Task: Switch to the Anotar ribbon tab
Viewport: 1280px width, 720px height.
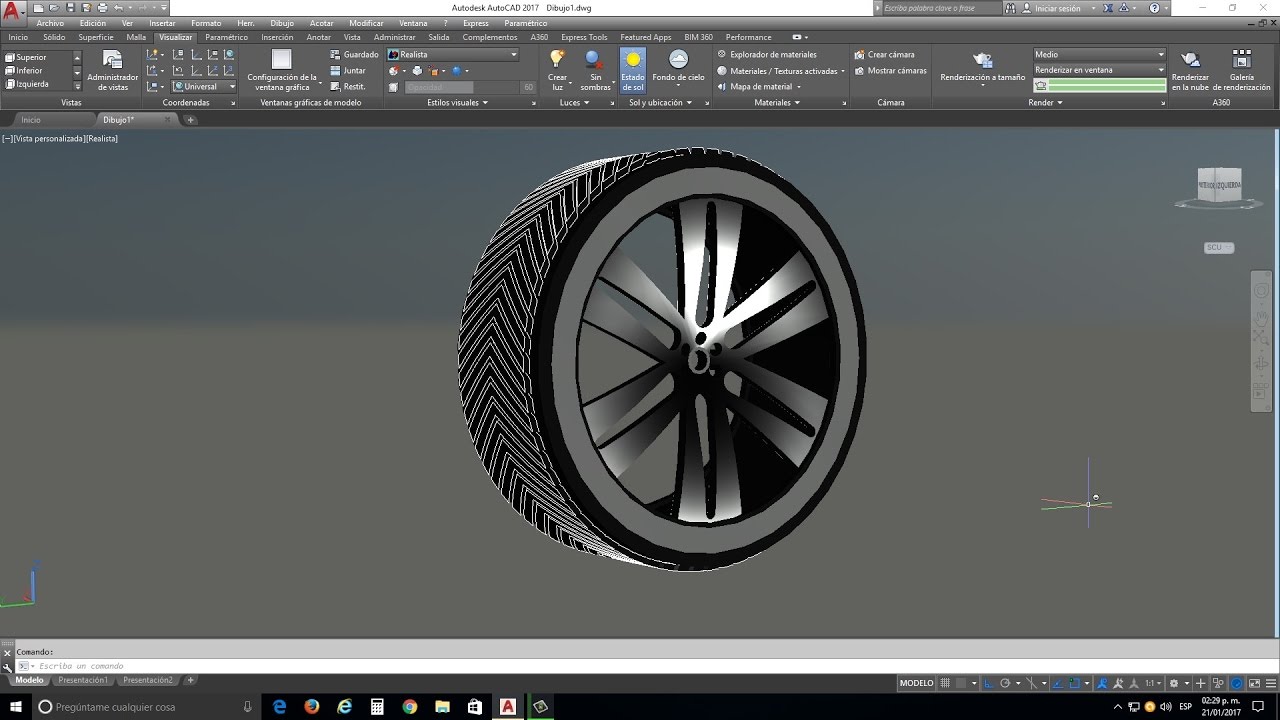Action: click(318, 37)
